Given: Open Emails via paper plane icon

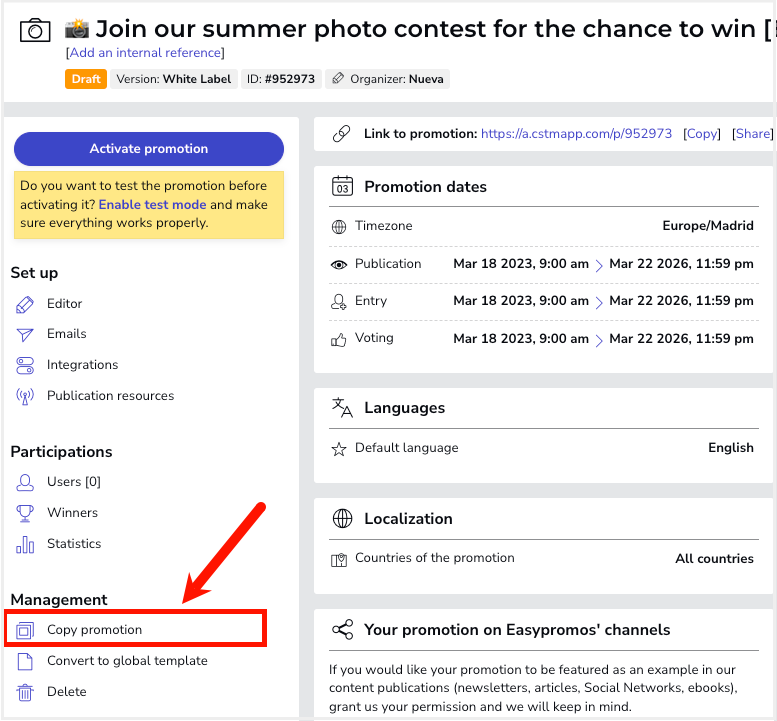Looking at the screenshot, I should point(25,335).
